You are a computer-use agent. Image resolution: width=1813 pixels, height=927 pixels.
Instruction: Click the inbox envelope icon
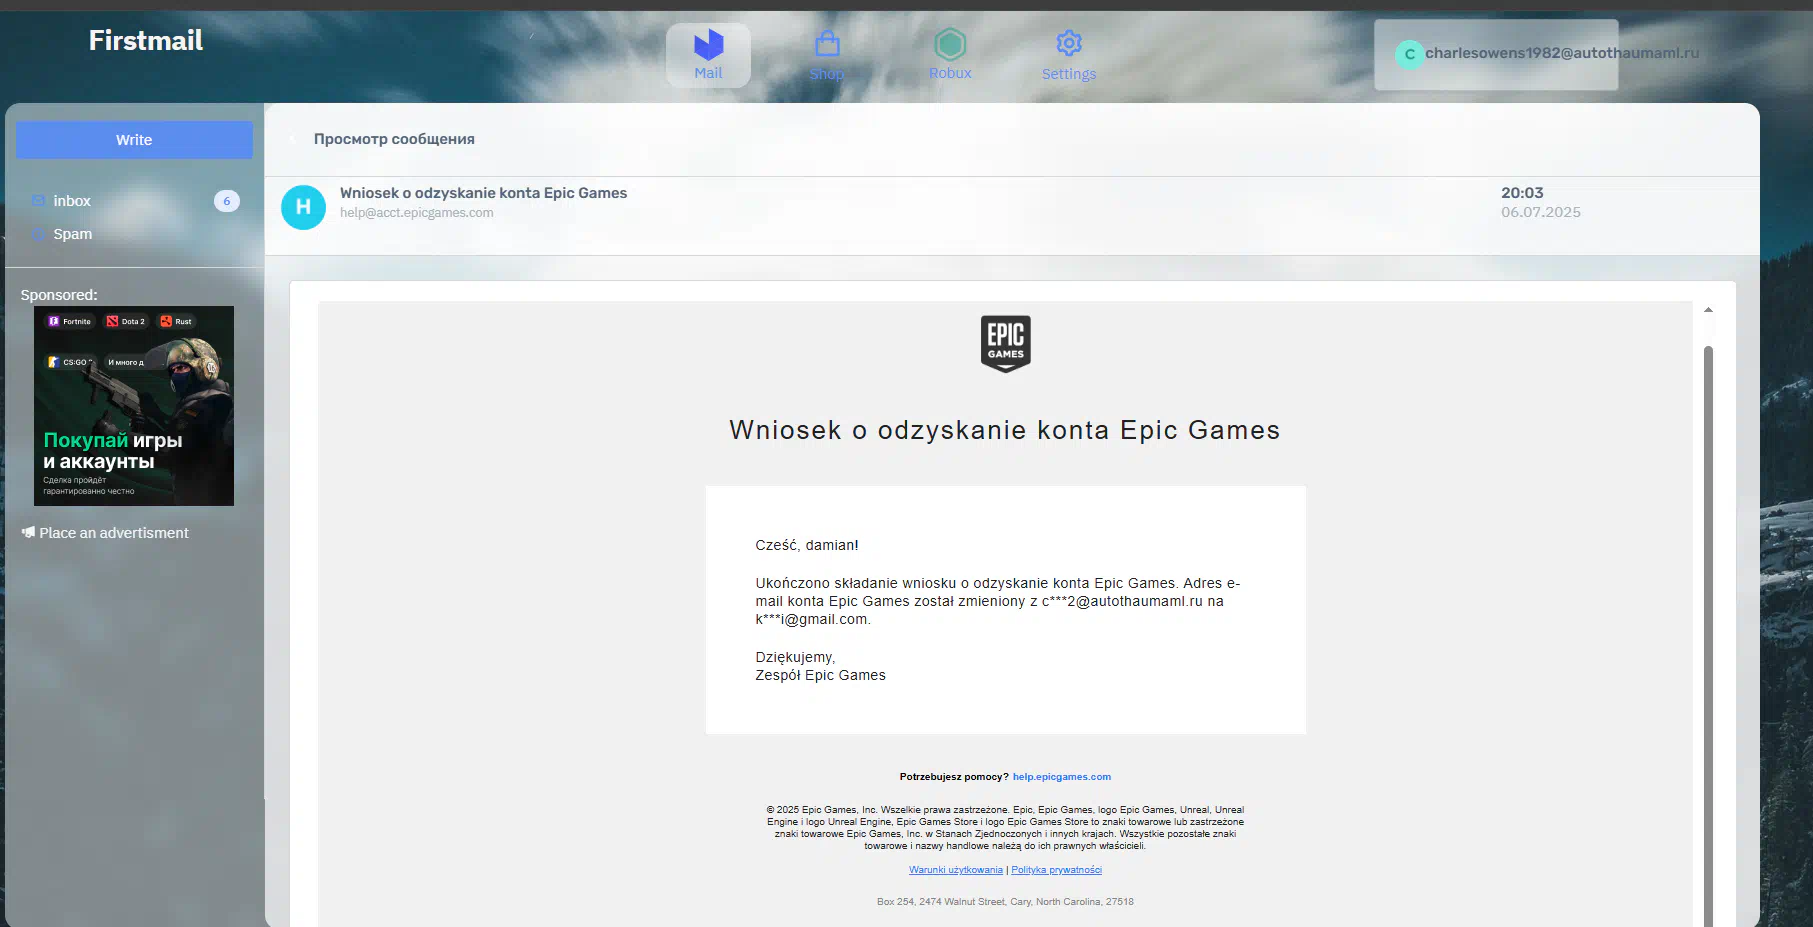click(x=38, y=201)
